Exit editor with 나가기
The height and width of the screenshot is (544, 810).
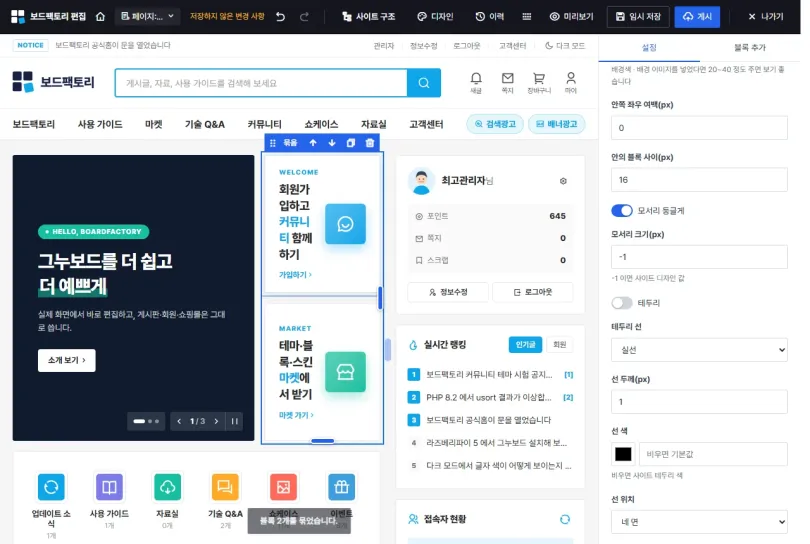click(x=766, y=17)
